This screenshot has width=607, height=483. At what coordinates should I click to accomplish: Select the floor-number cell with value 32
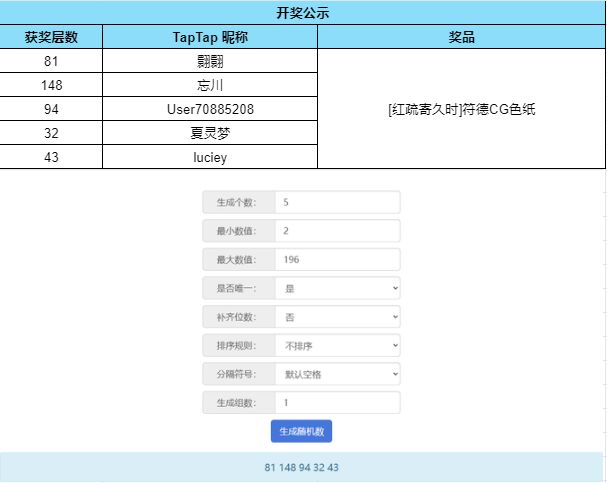tap(51, 133)
